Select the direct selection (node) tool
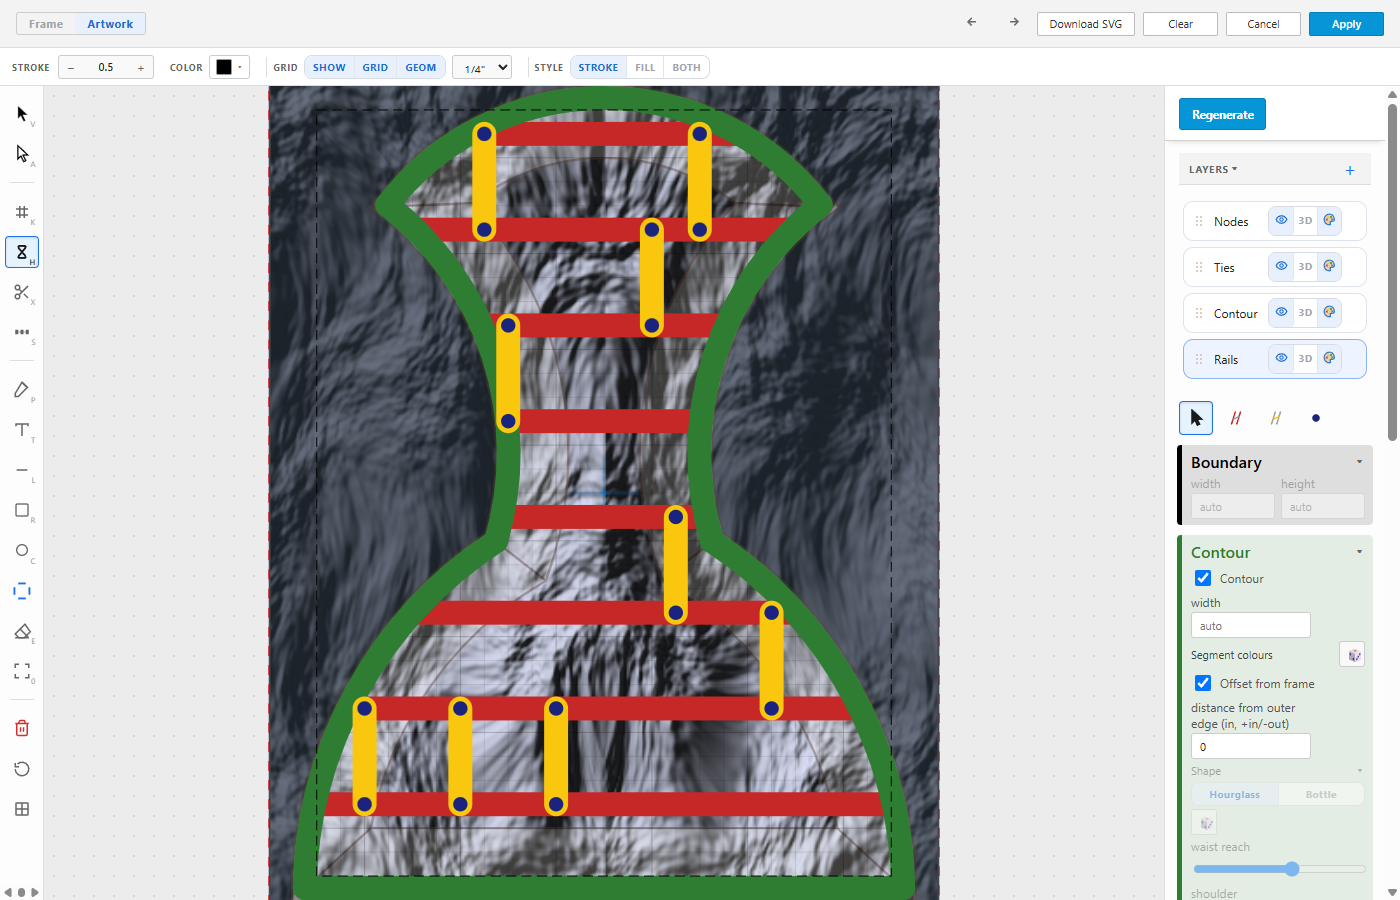 pos(22,154)
